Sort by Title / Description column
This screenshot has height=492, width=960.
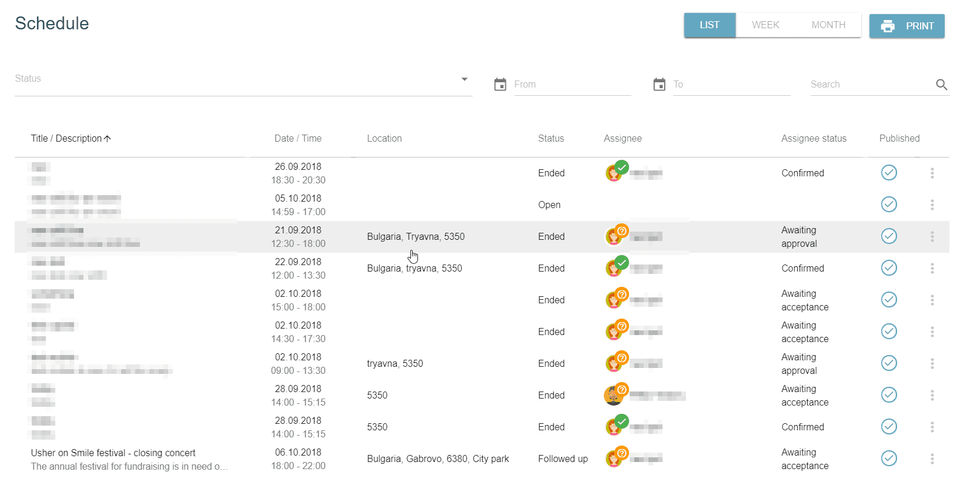pos(71,138)
